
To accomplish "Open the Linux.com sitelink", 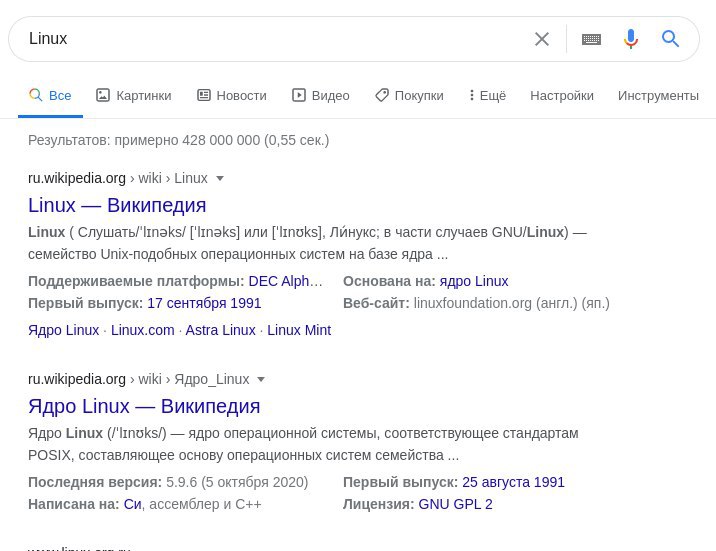I will pyautogui.click(x=142, y=330).
